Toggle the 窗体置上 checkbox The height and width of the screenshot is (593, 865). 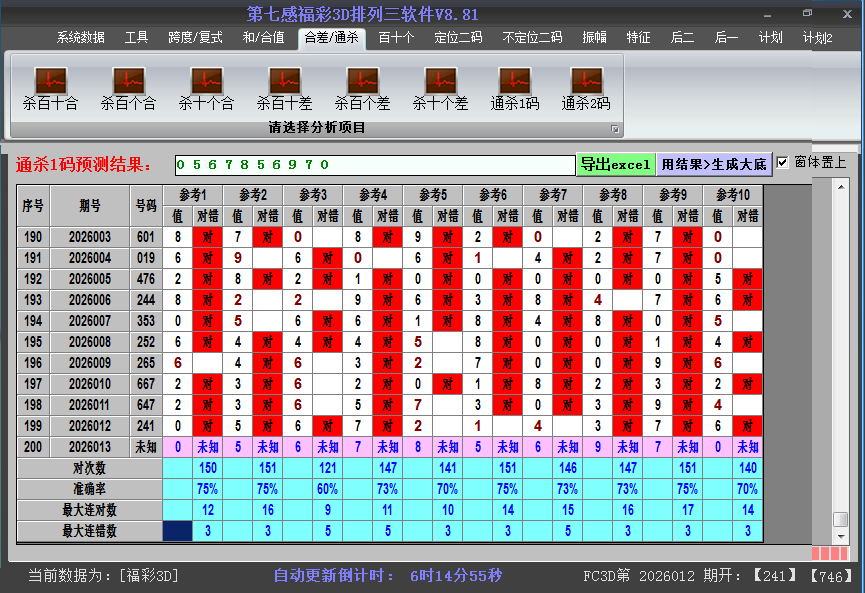pyautogui.click(x=783, y=163)
